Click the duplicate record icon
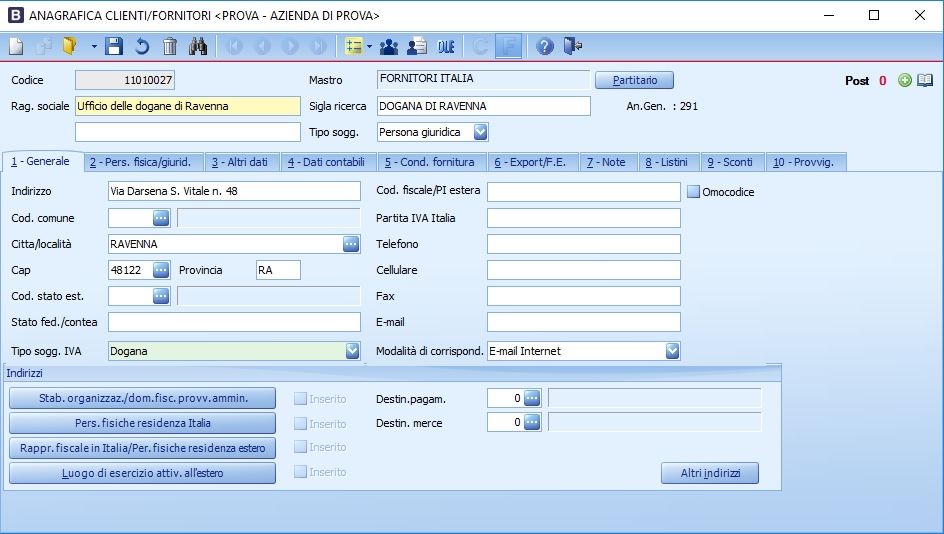The height and width of the screenshot is (534, 944). click(44, 46)
